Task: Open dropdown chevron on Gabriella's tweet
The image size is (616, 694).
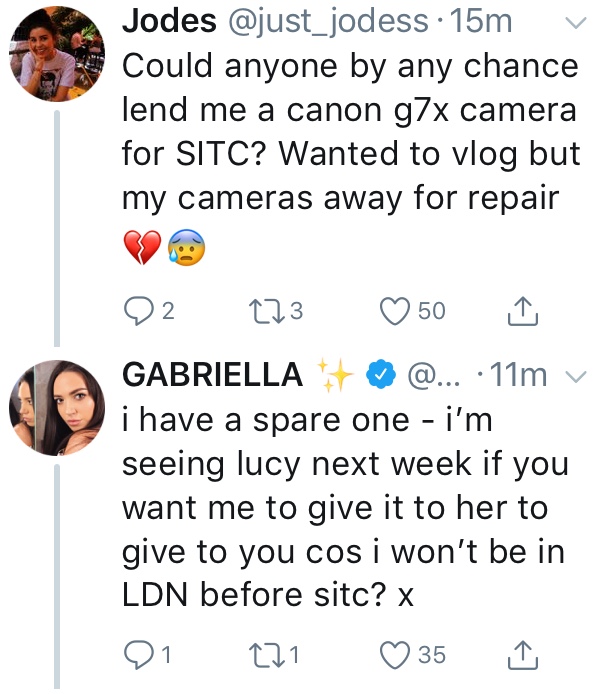Action: pyautogui.click(x=576, y=376)
